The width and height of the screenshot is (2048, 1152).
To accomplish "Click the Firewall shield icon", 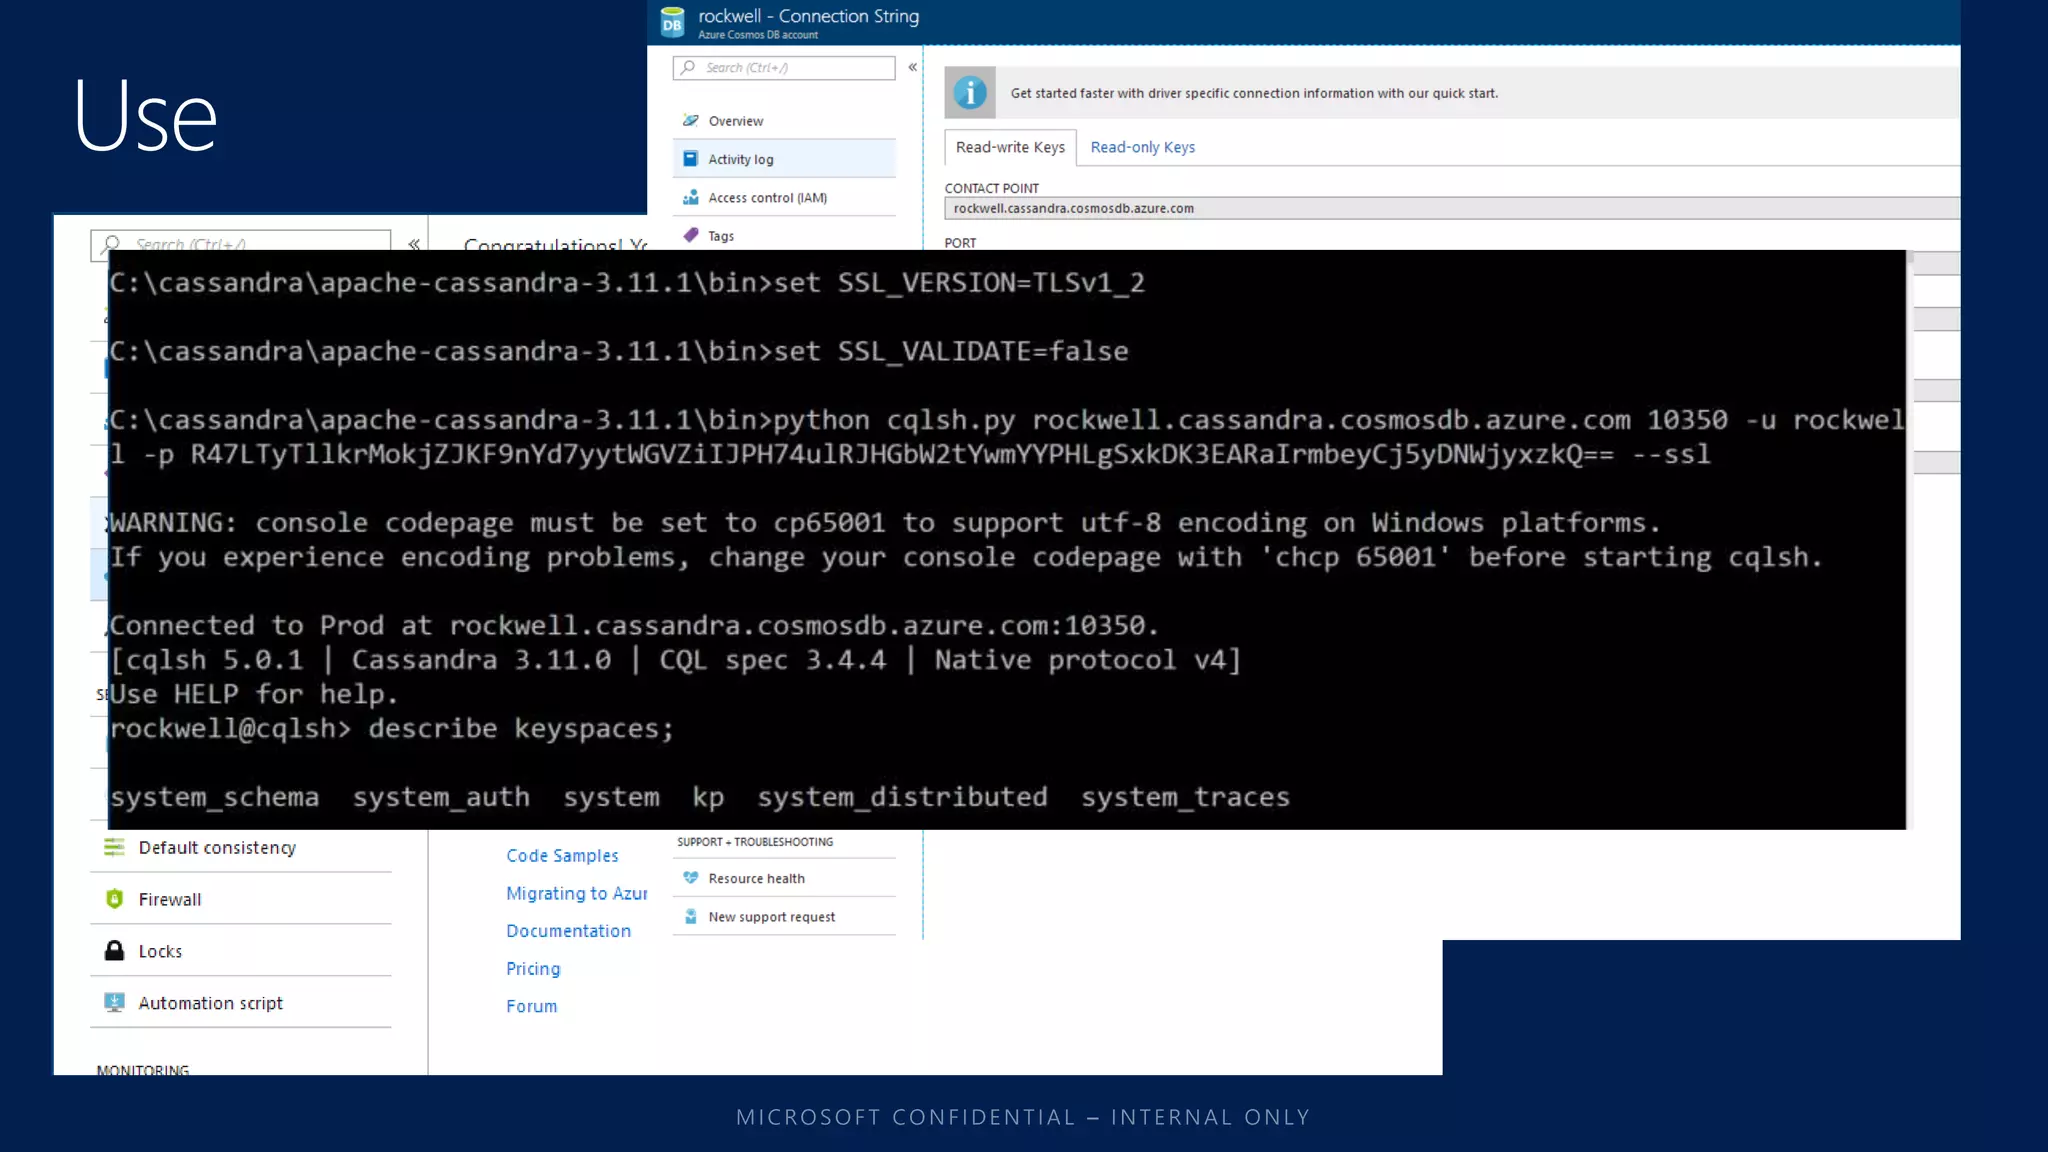I will pyautogui.click(x=114, y=899).
